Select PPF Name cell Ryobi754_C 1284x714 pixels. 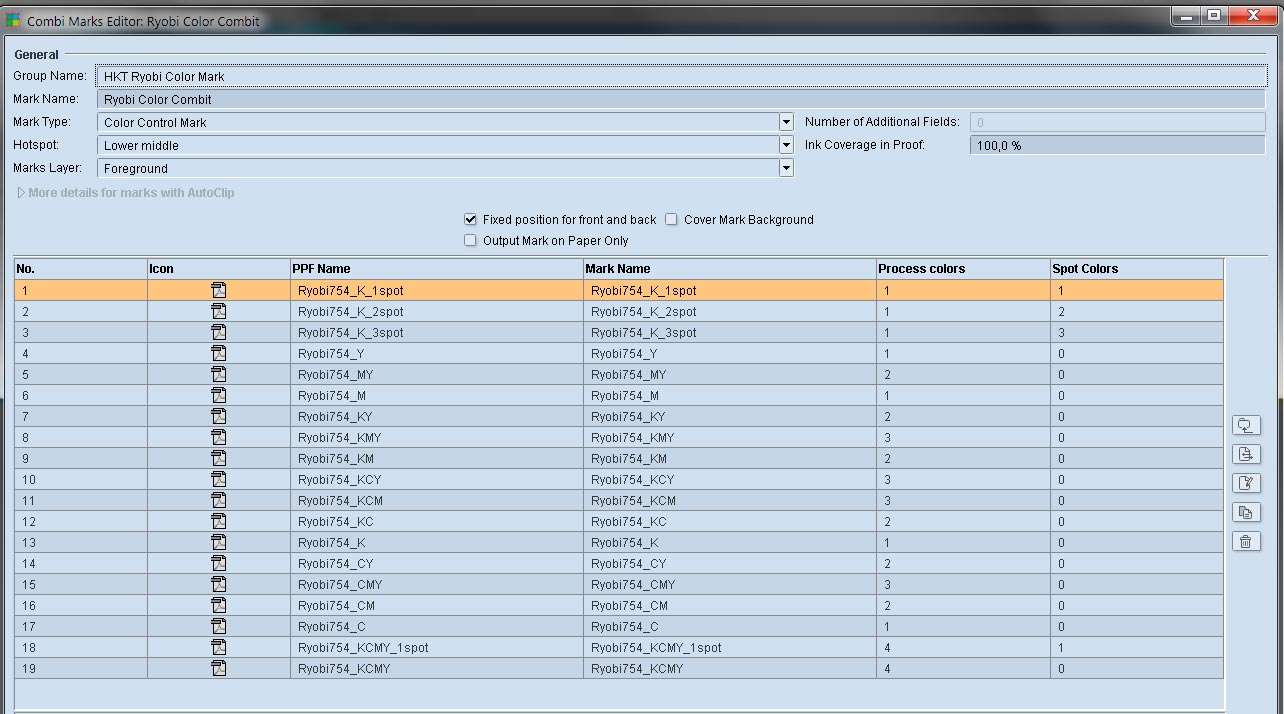click(437, 626)
